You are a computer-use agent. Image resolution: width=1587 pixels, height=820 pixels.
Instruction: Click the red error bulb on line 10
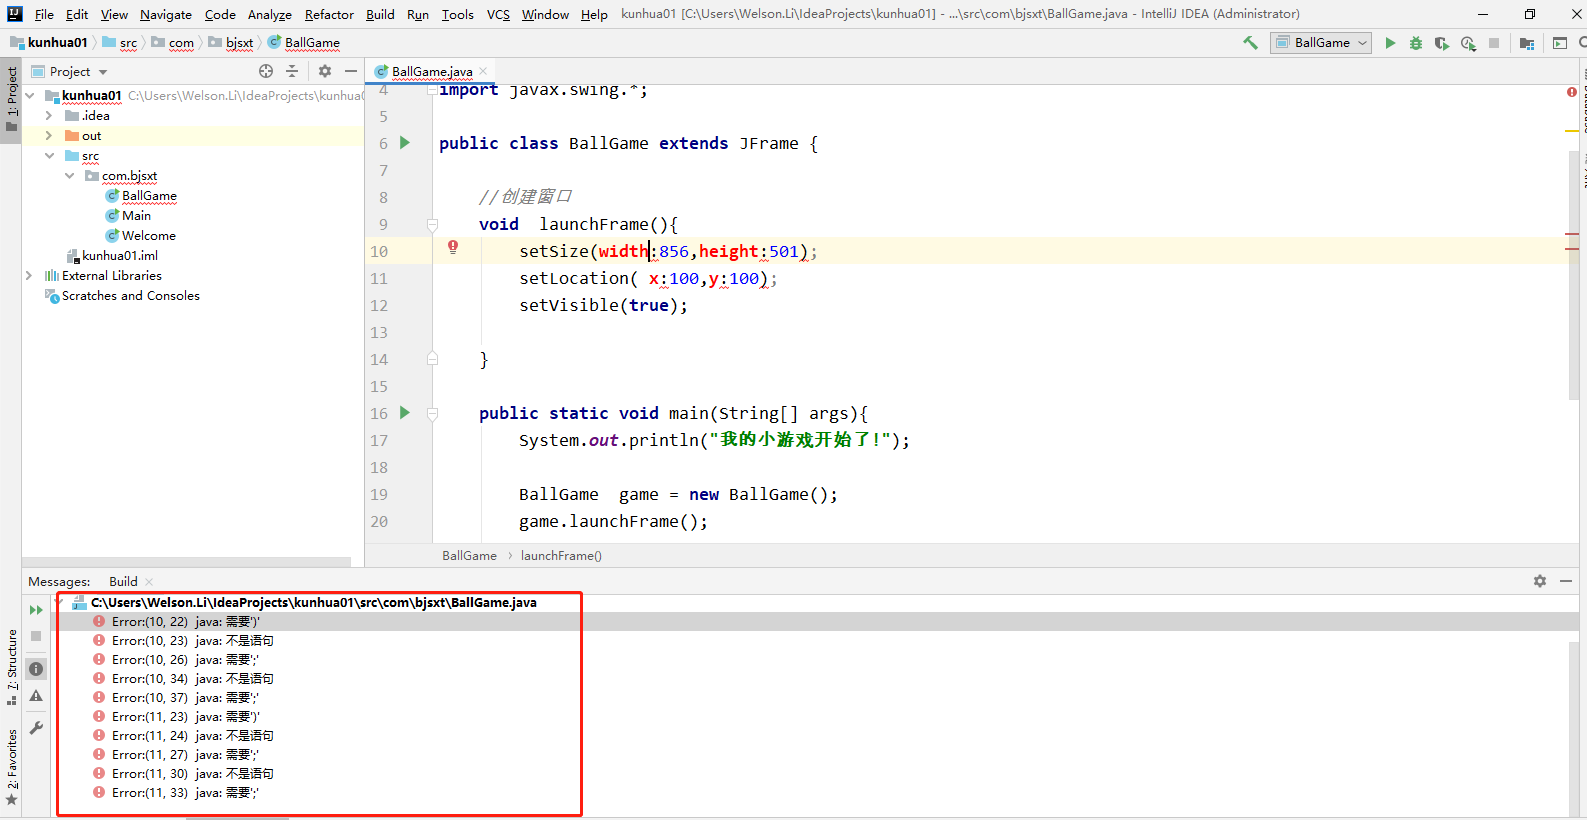(453, 247)
